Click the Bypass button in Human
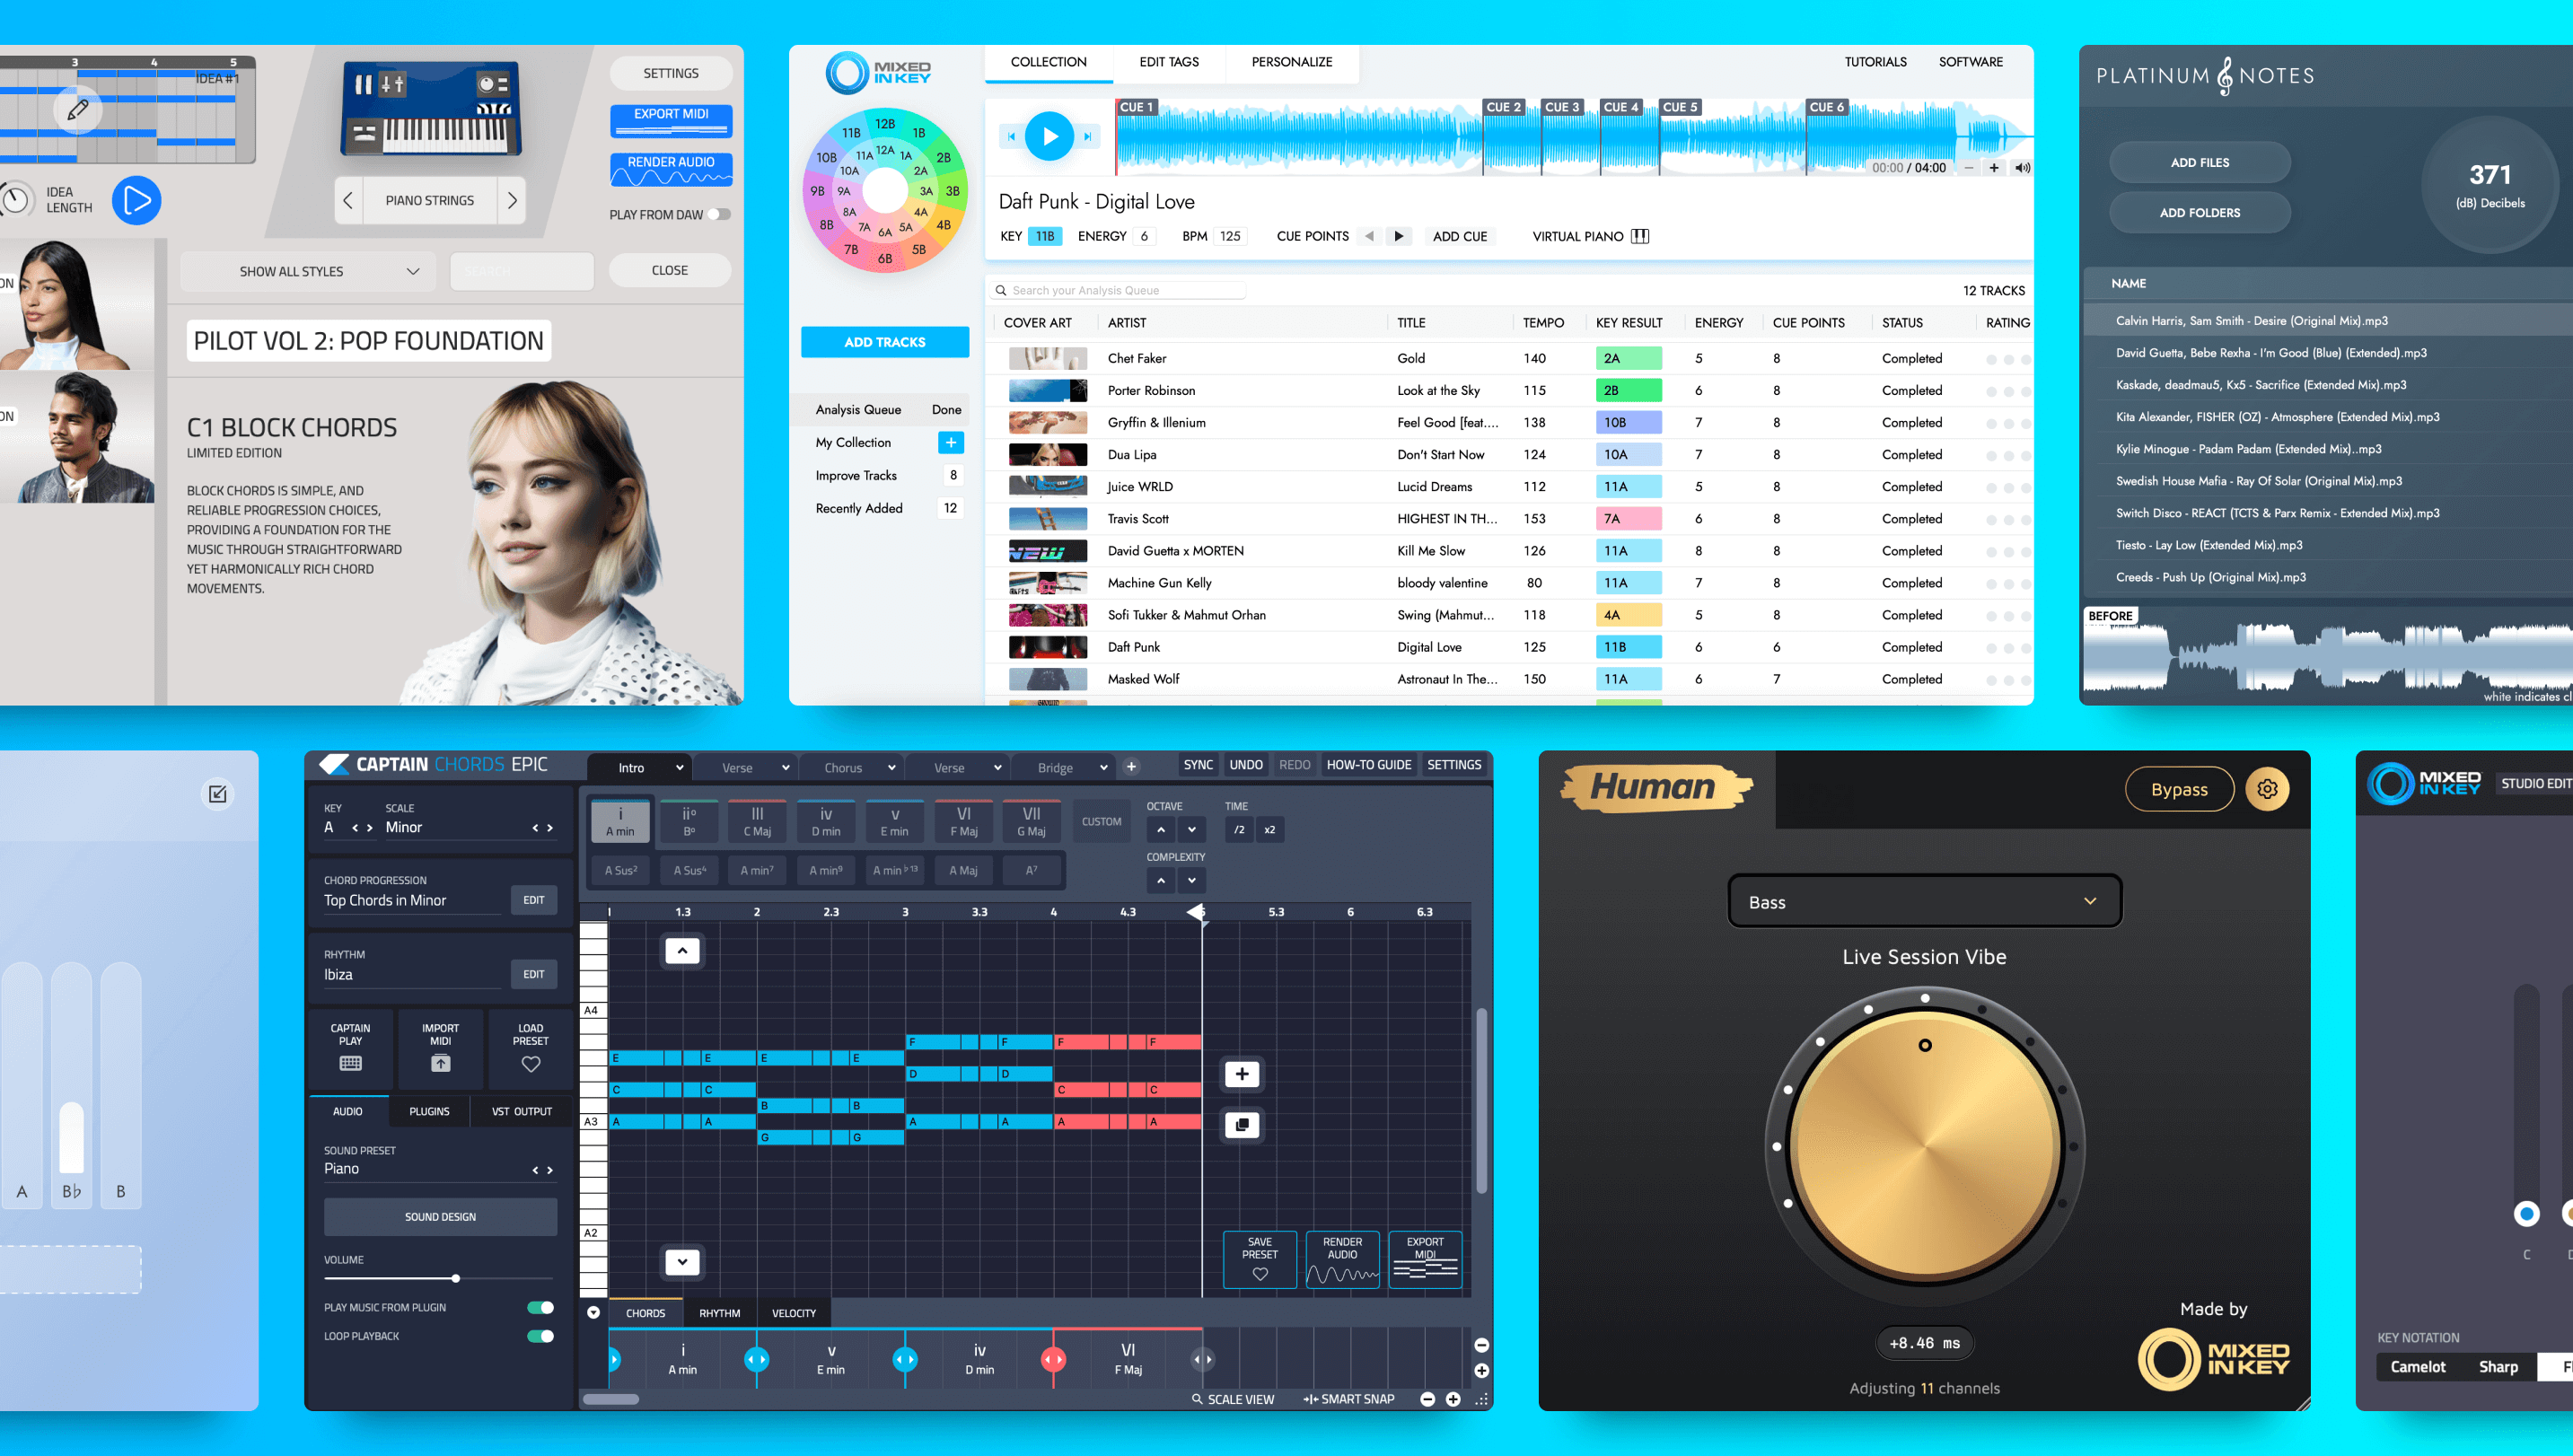This screenshot has width=2573, height=1456. pyautogui.click(x=2178, y=789)
